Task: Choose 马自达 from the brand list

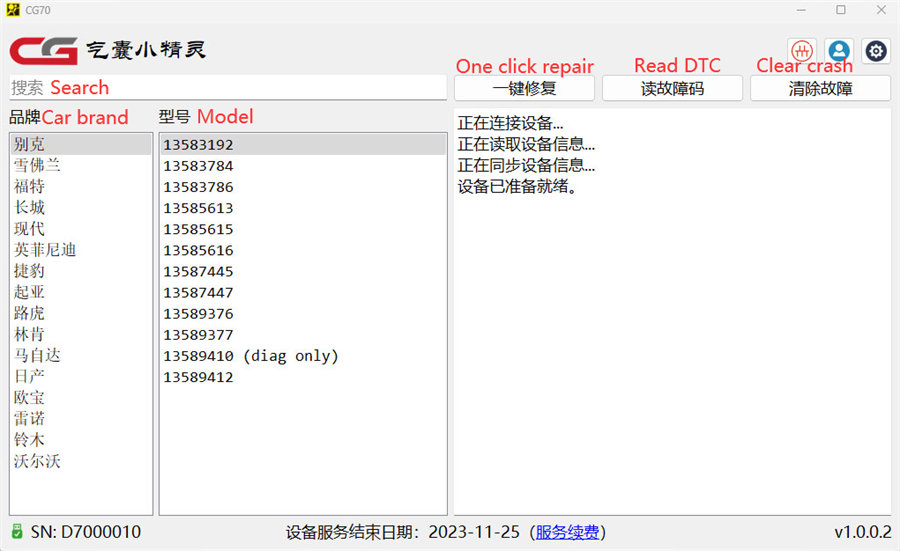Action: coord(36,356)
